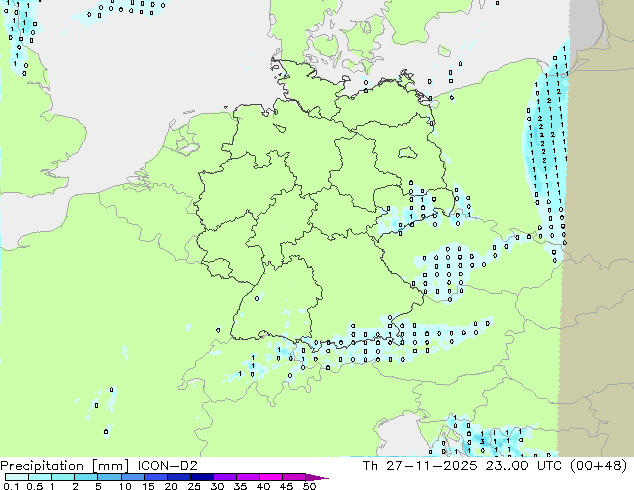Click the '20' legend scale label
The height and width of the screenshot is (490, 634).
click(171, 486)
